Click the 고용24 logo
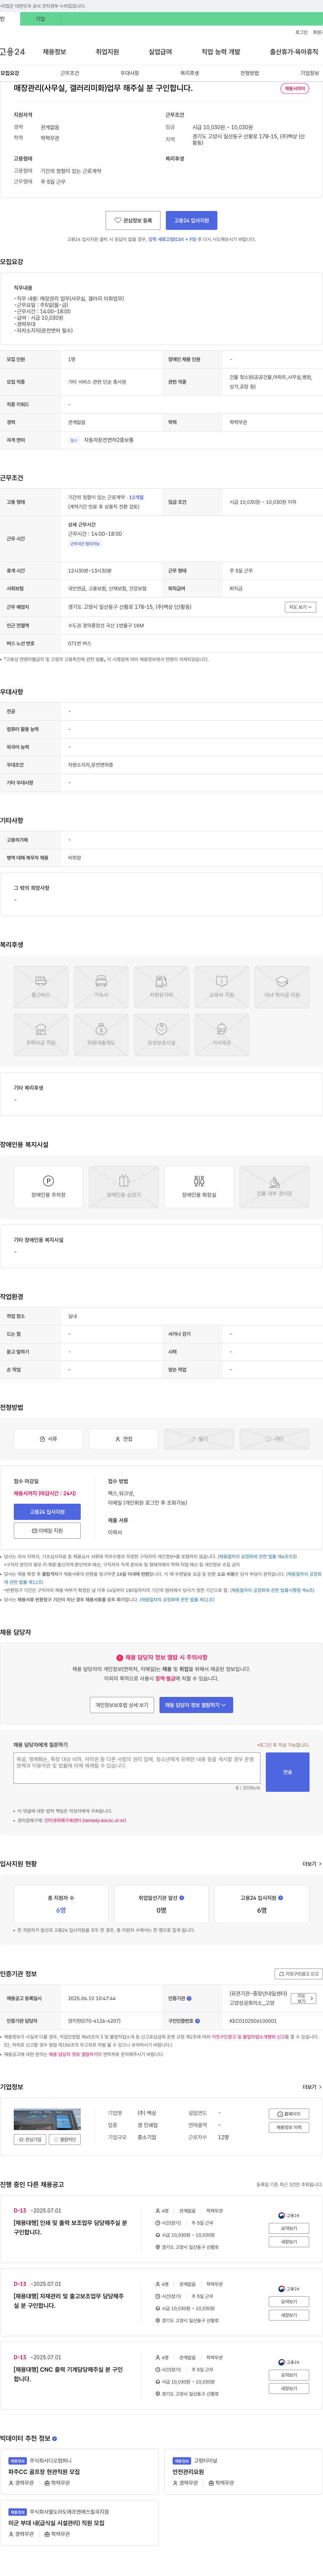Screen dimensions: 323x2576 tap(12, 52)
